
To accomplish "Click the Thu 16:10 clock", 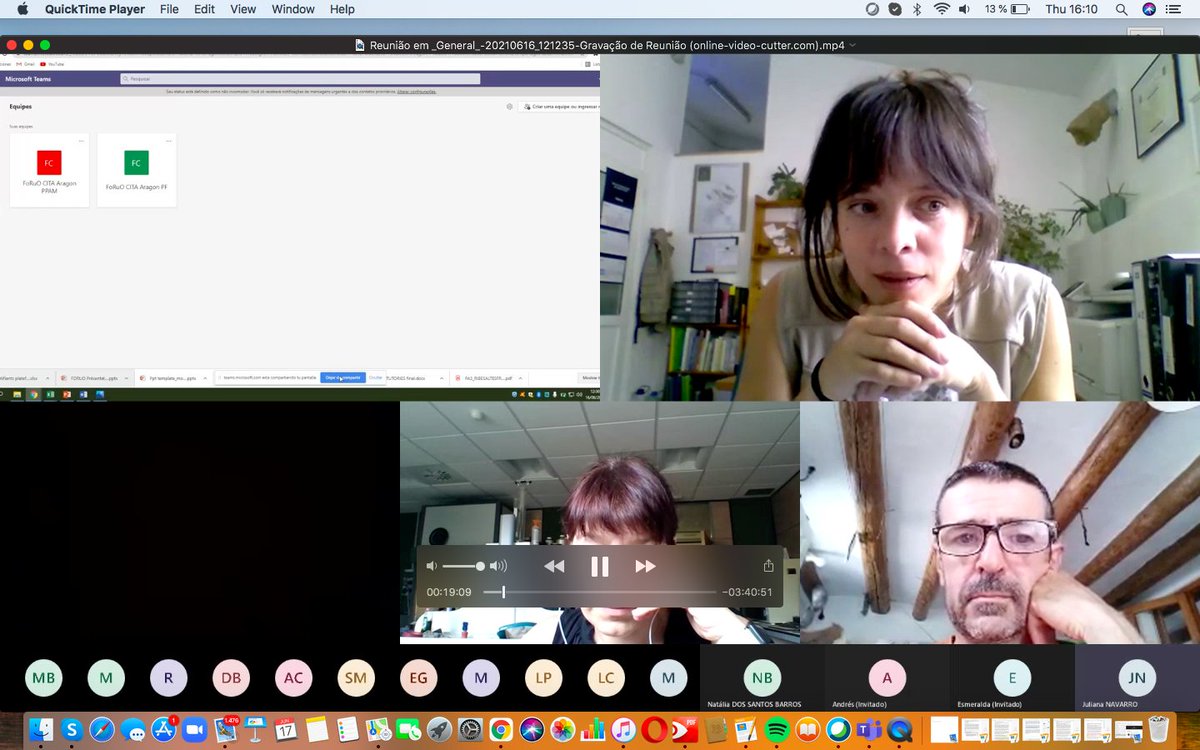I will pos(1071,9).
